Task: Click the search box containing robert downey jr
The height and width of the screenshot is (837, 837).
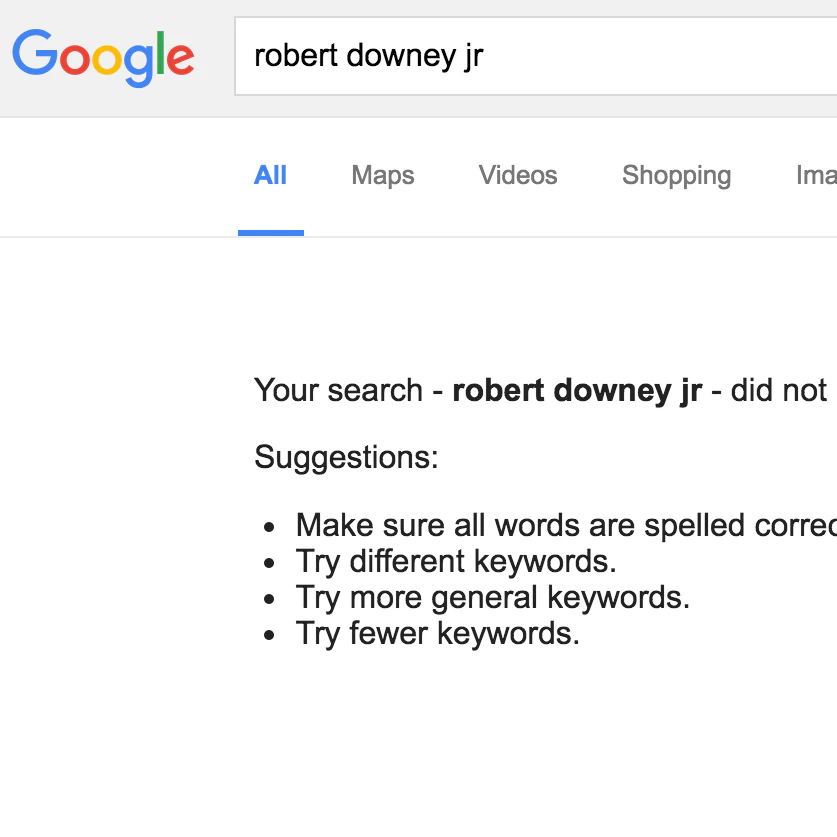Action: [x=536, y=56]
